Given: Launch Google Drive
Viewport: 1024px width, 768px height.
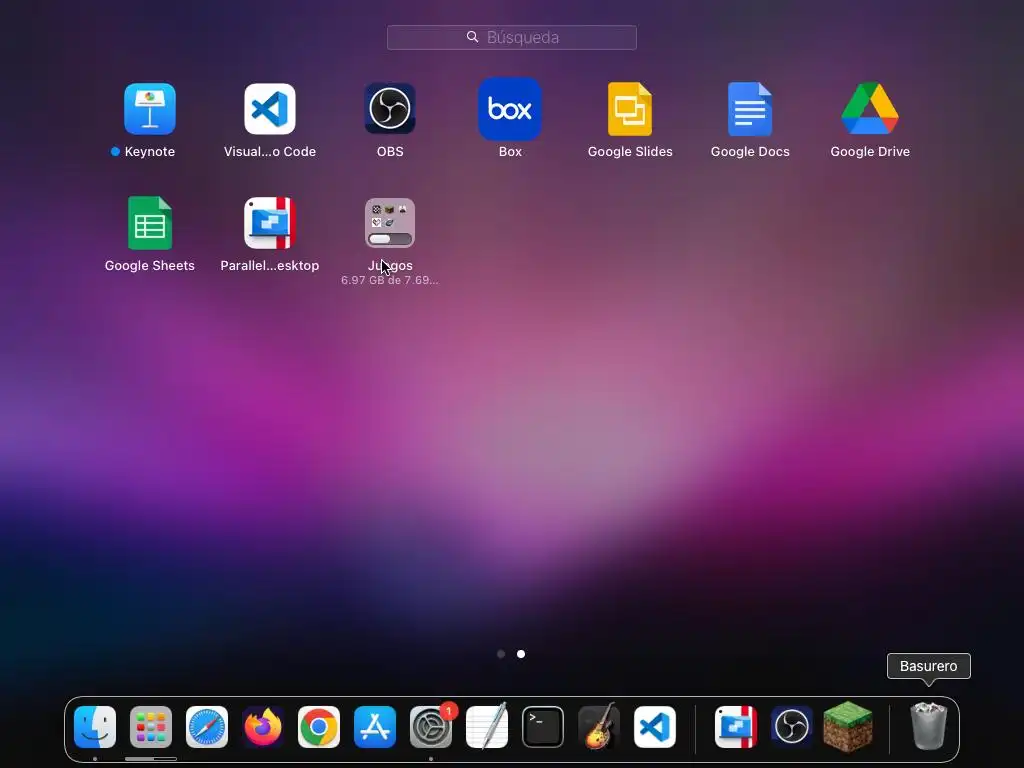Looking at the screenshot, I should (x=870, y=109).
